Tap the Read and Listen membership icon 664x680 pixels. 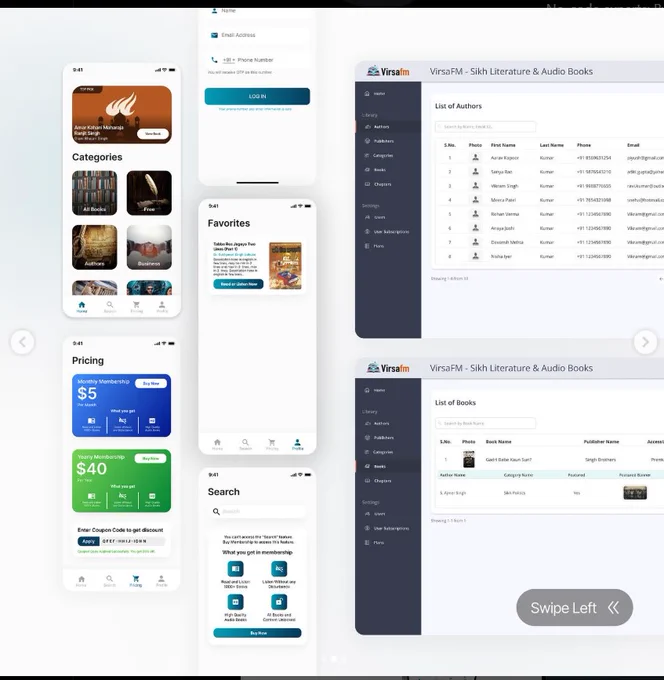point(236,569)
